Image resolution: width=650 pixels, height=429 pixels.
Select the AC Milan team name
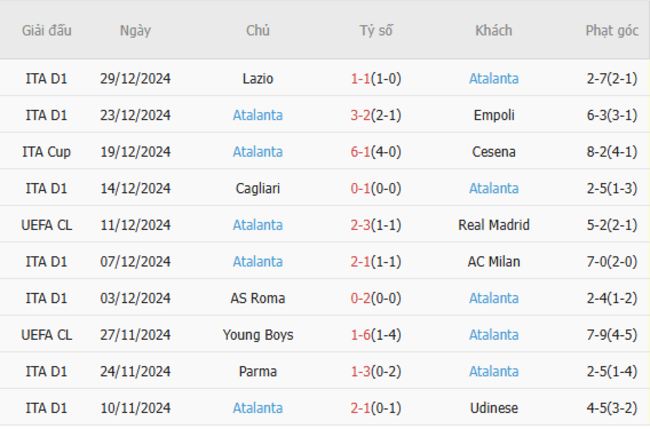coord(493,262)
